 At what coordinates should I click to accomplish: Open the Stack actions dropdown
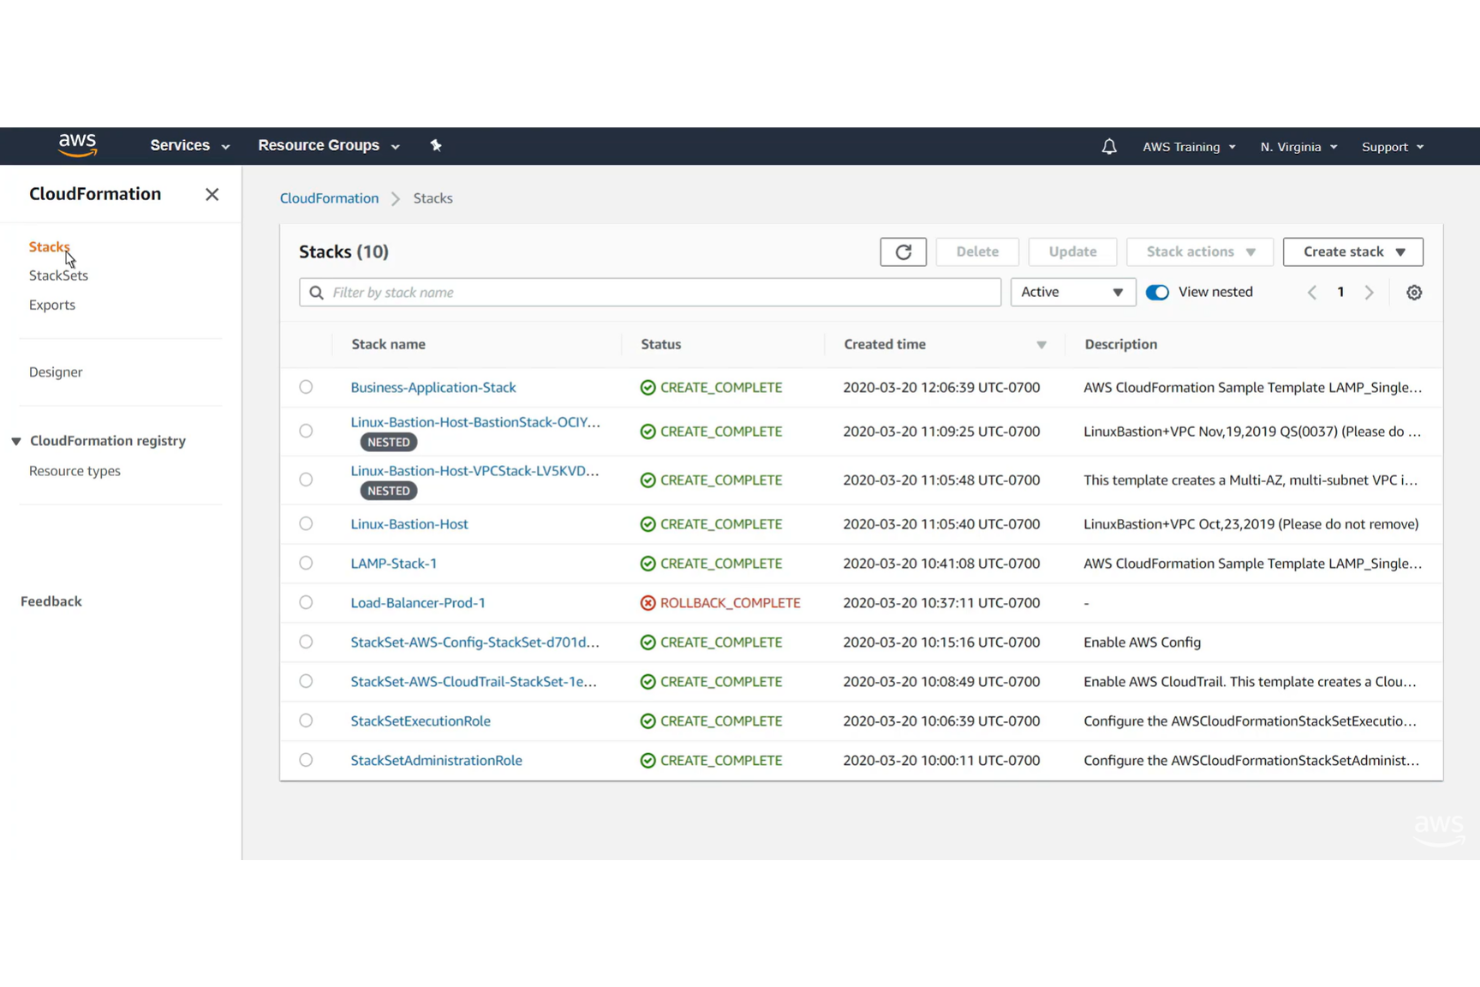[x=1199, y=251]
